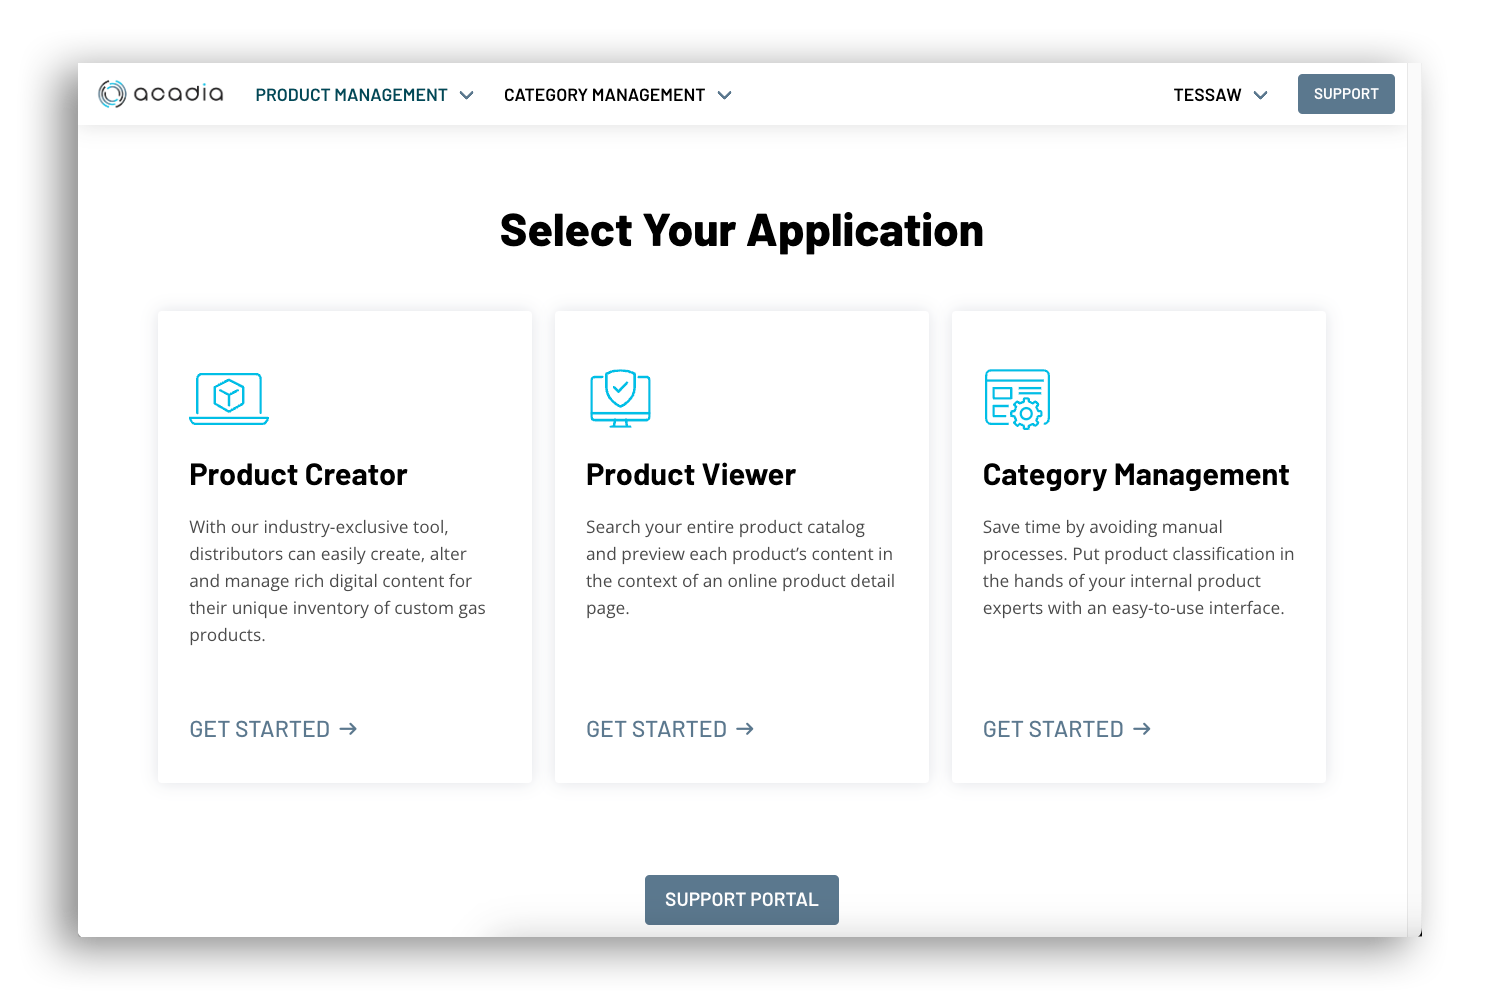Click the Acadia logo icon
1500x1000 pixels.
[112, 94]
